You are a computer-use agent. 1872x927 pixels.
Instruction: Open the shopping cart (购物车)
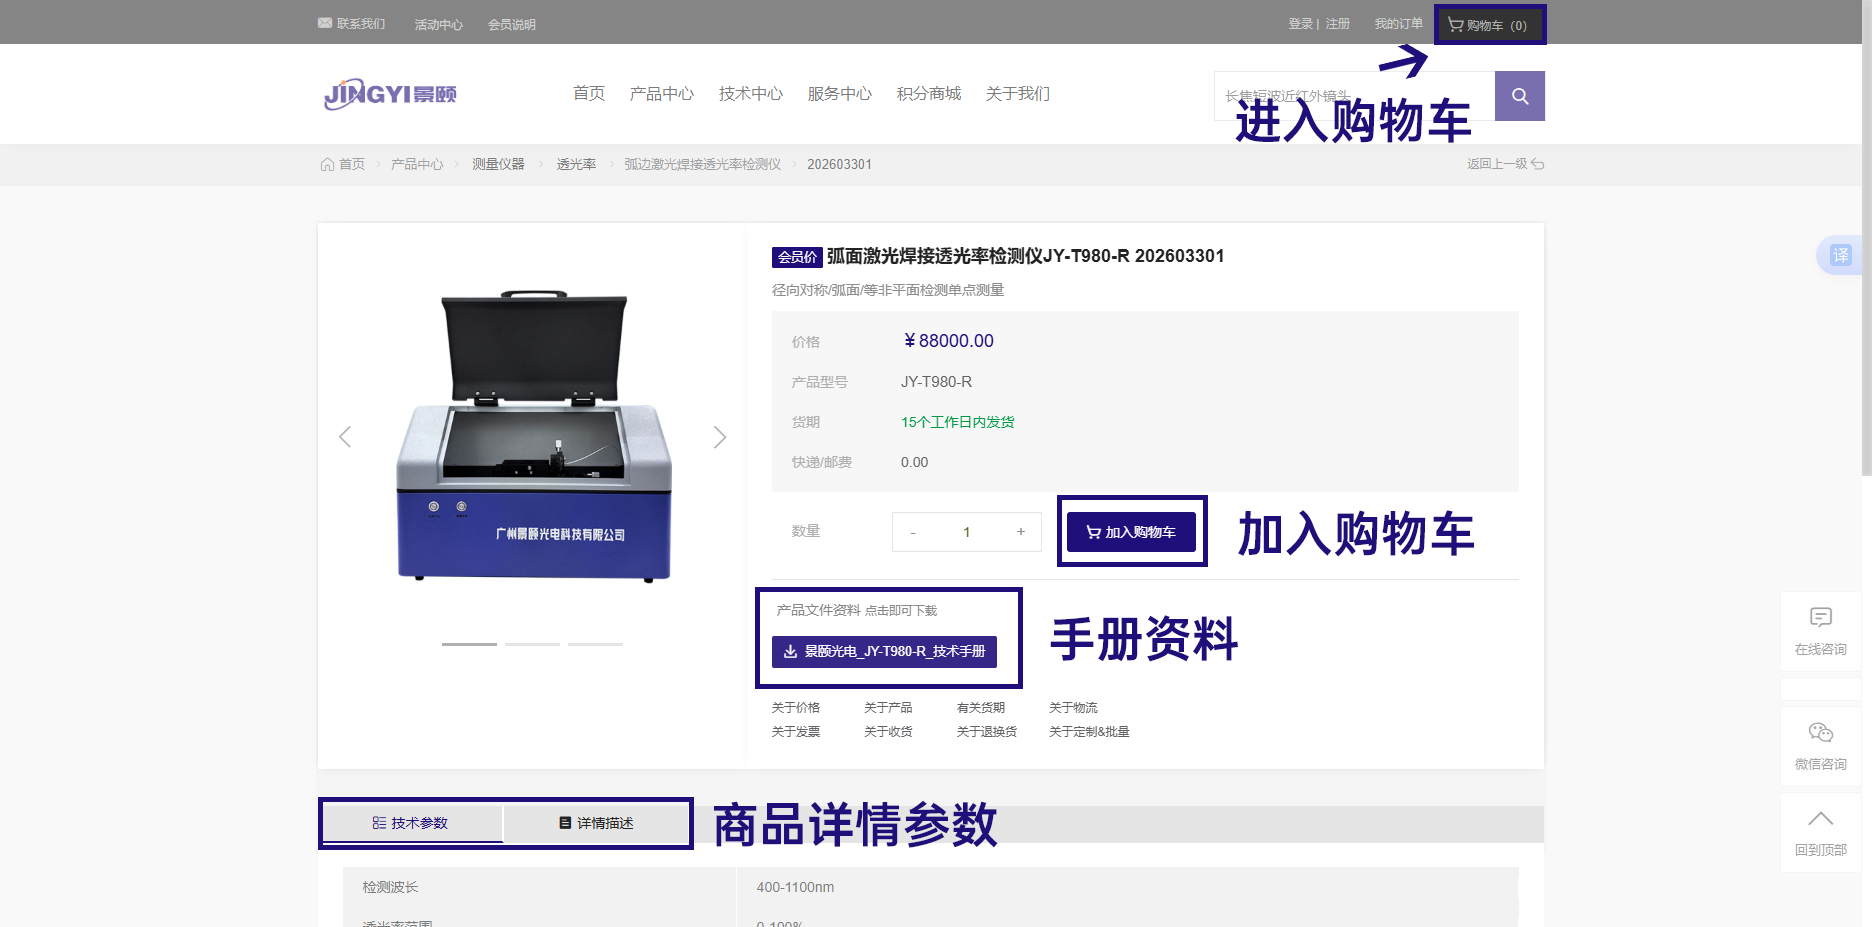[1488, 25]
